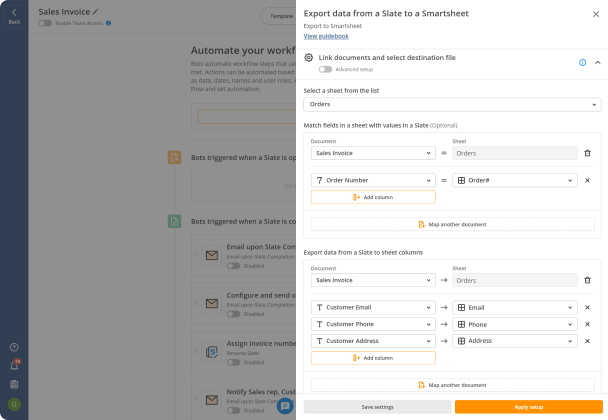This screenshot has width=608, height=420.
Task: Open the Order Number field dropdown
Action: [x=373, y=180]
